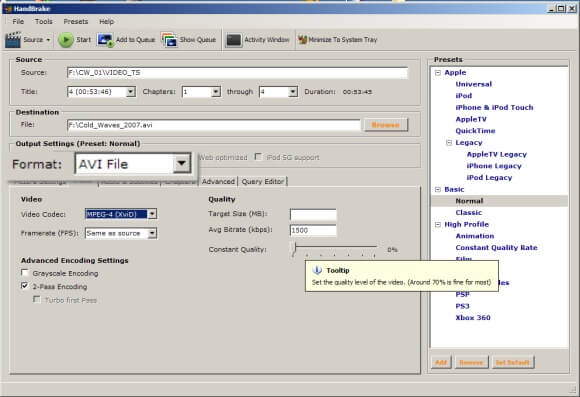The height and width of the screenshot is (397, 580).
Task: Click the Show Queue icon
Action: (x=169, y=40)
